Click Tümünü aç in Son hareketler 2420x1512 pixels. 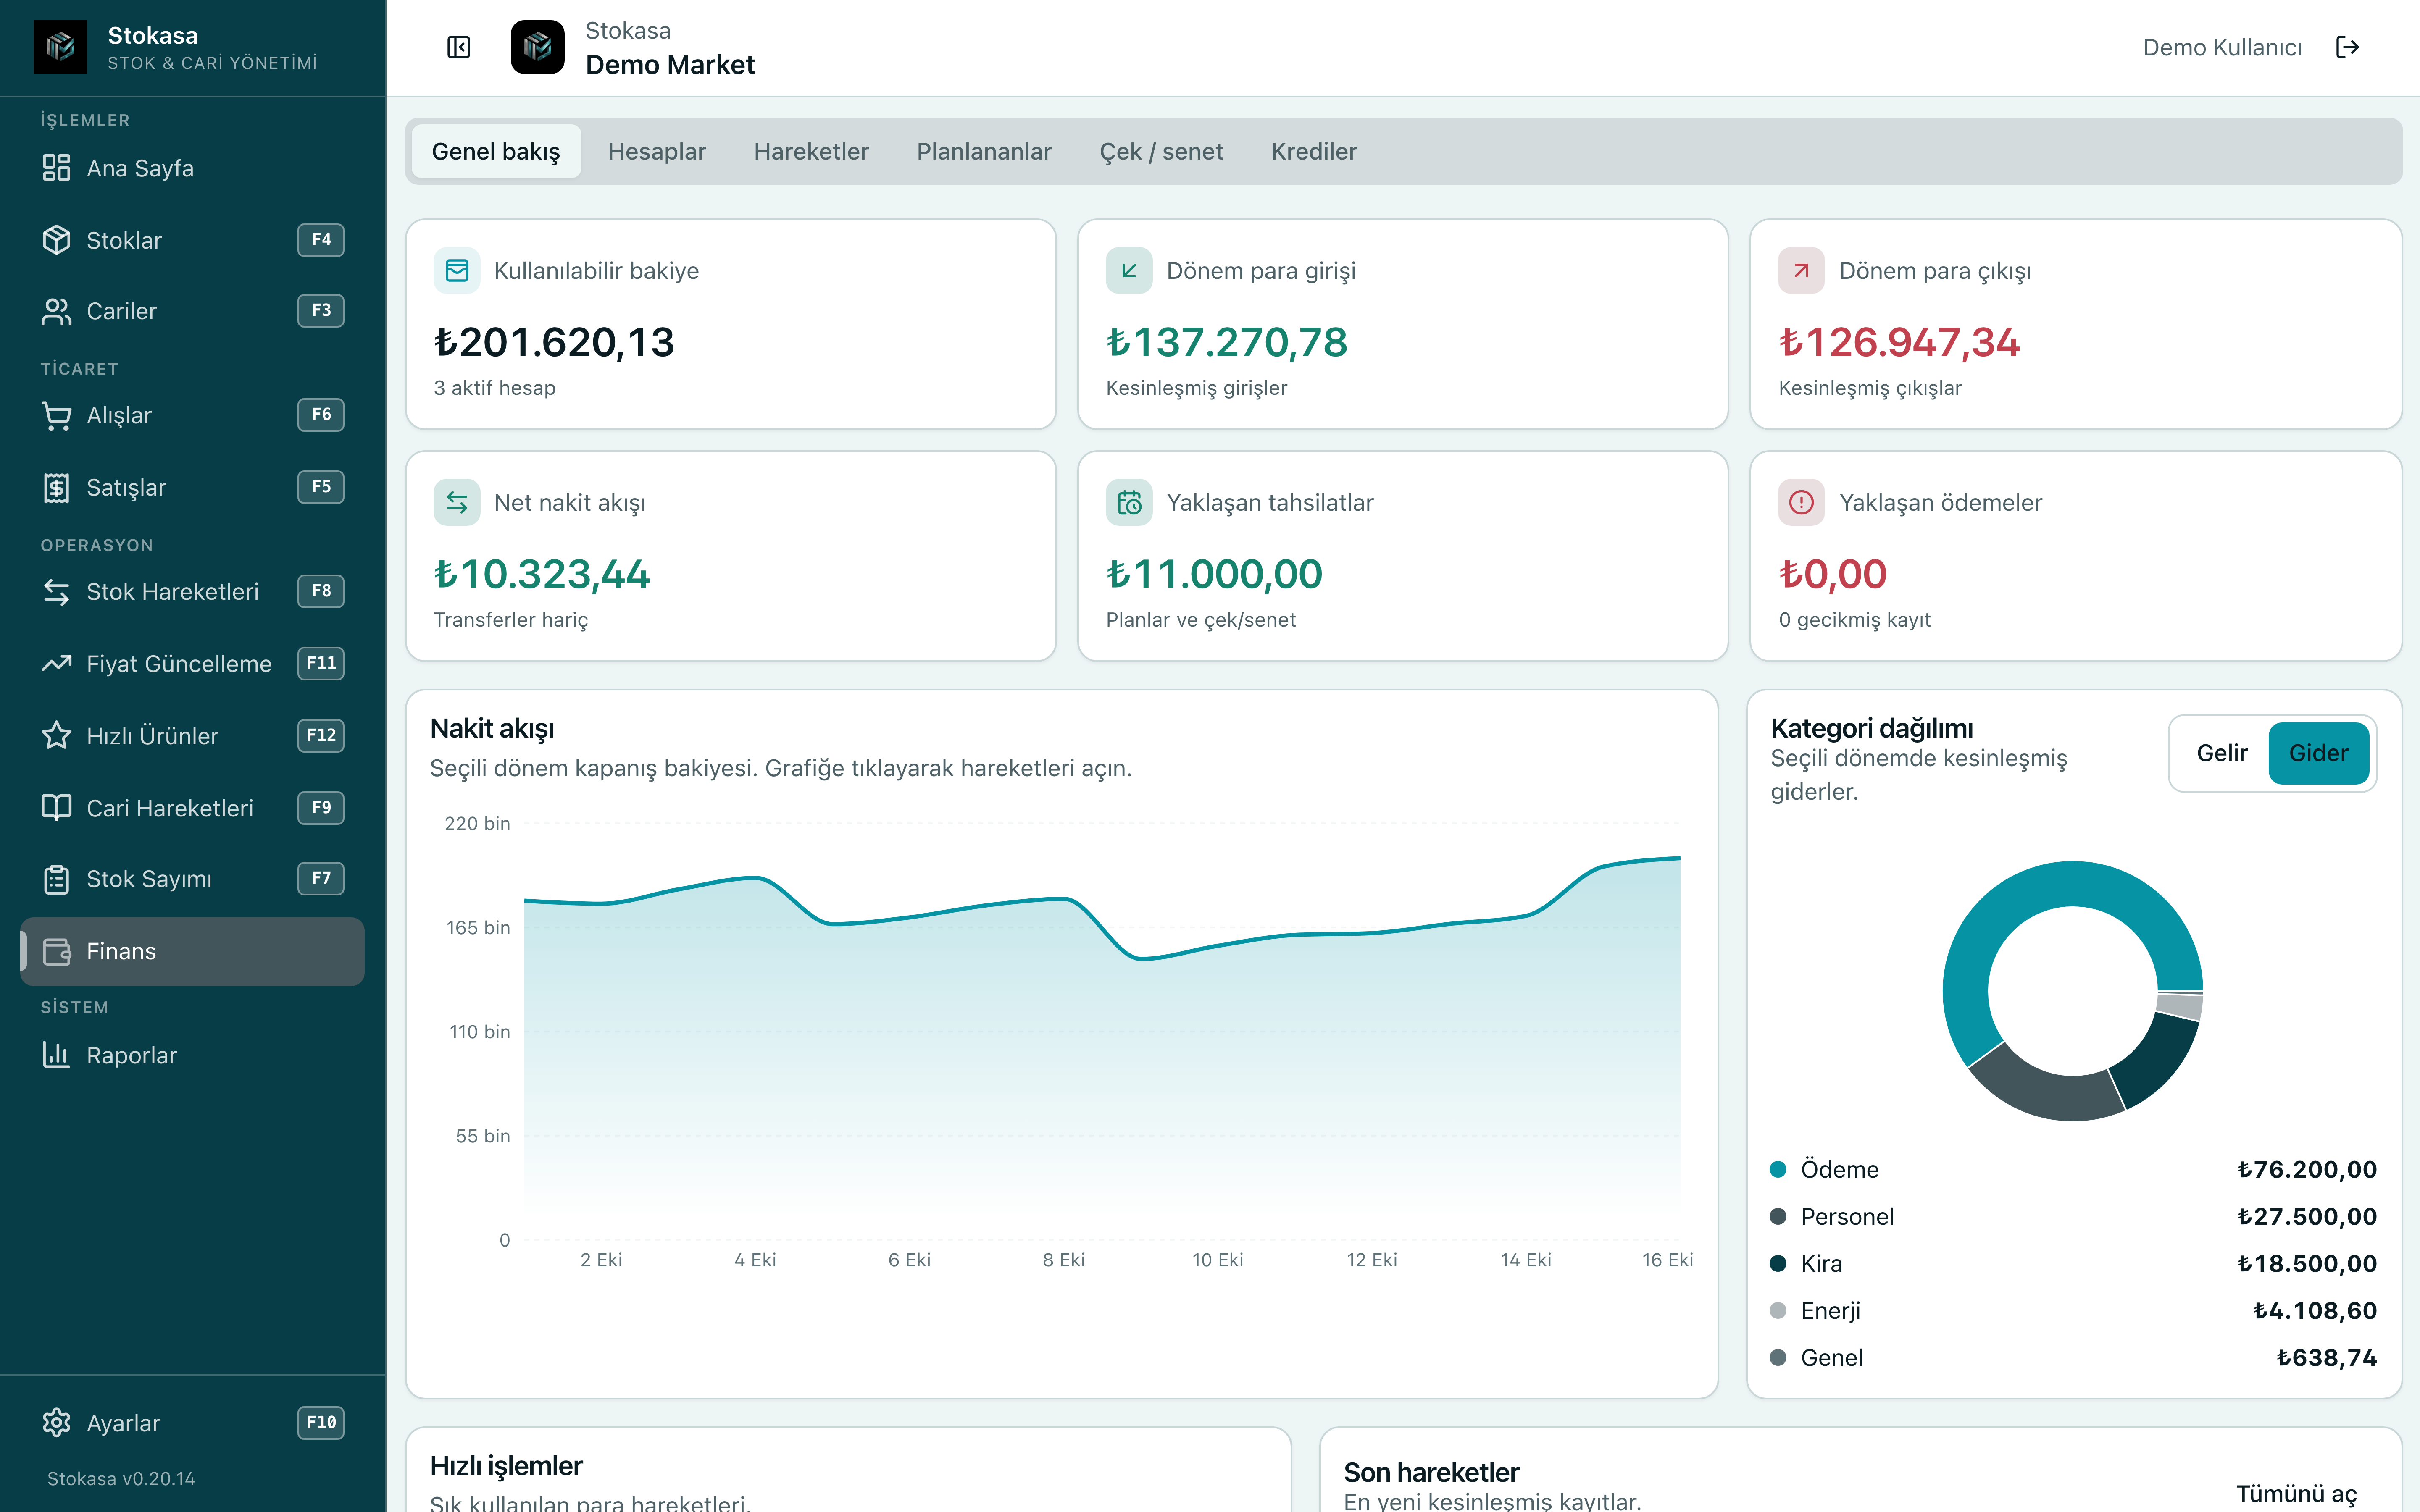[x=2296, y=1493]
